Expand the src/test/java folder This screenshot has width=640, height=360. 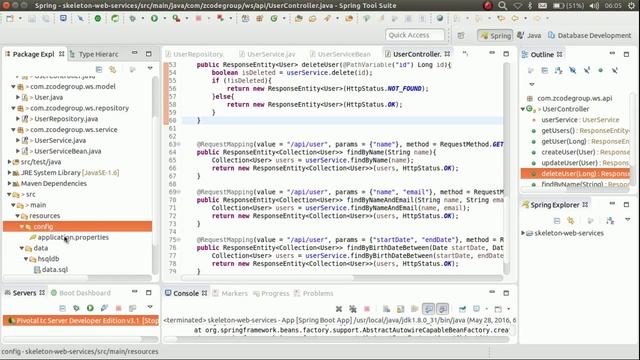(x=9, y=162)
